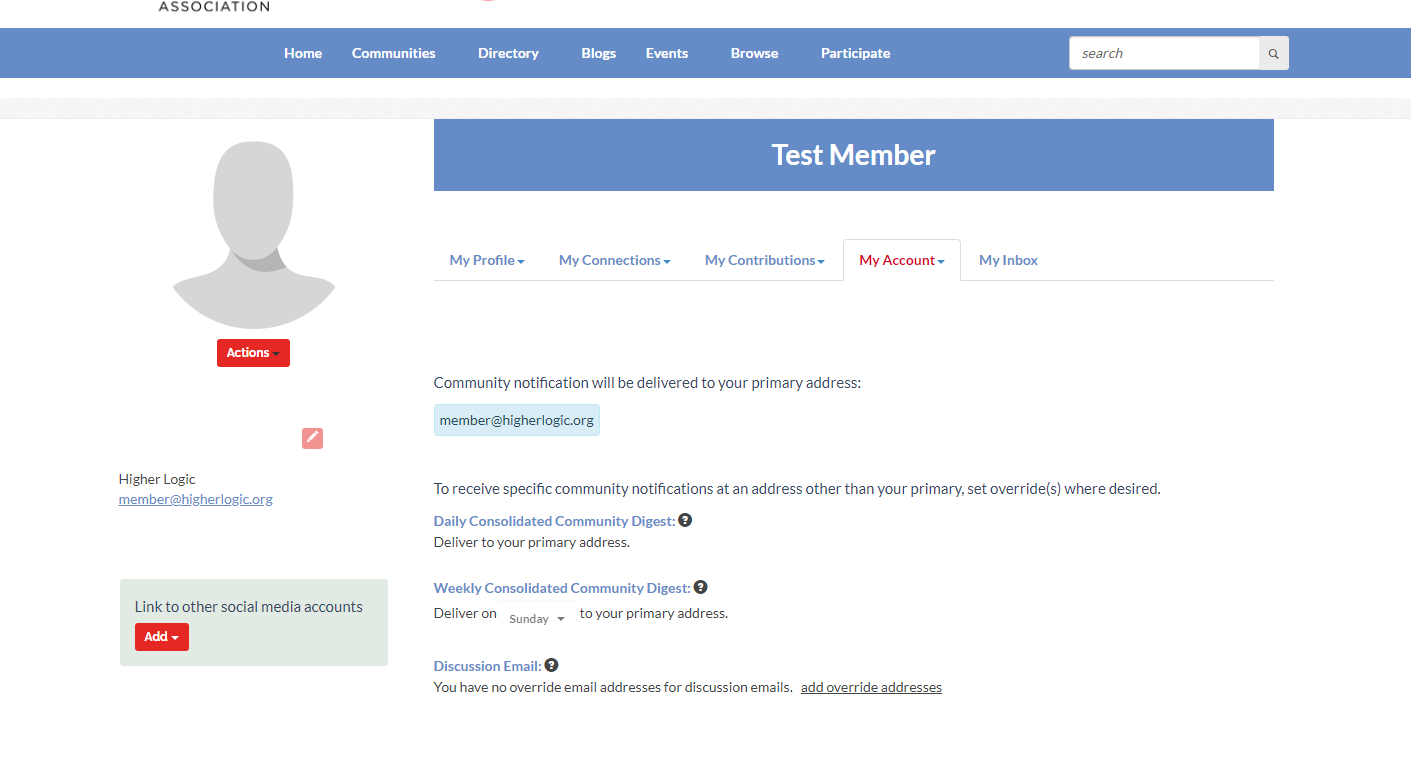1411x765 pixels.
Task: Click into the search input field
Action: 1163,54
